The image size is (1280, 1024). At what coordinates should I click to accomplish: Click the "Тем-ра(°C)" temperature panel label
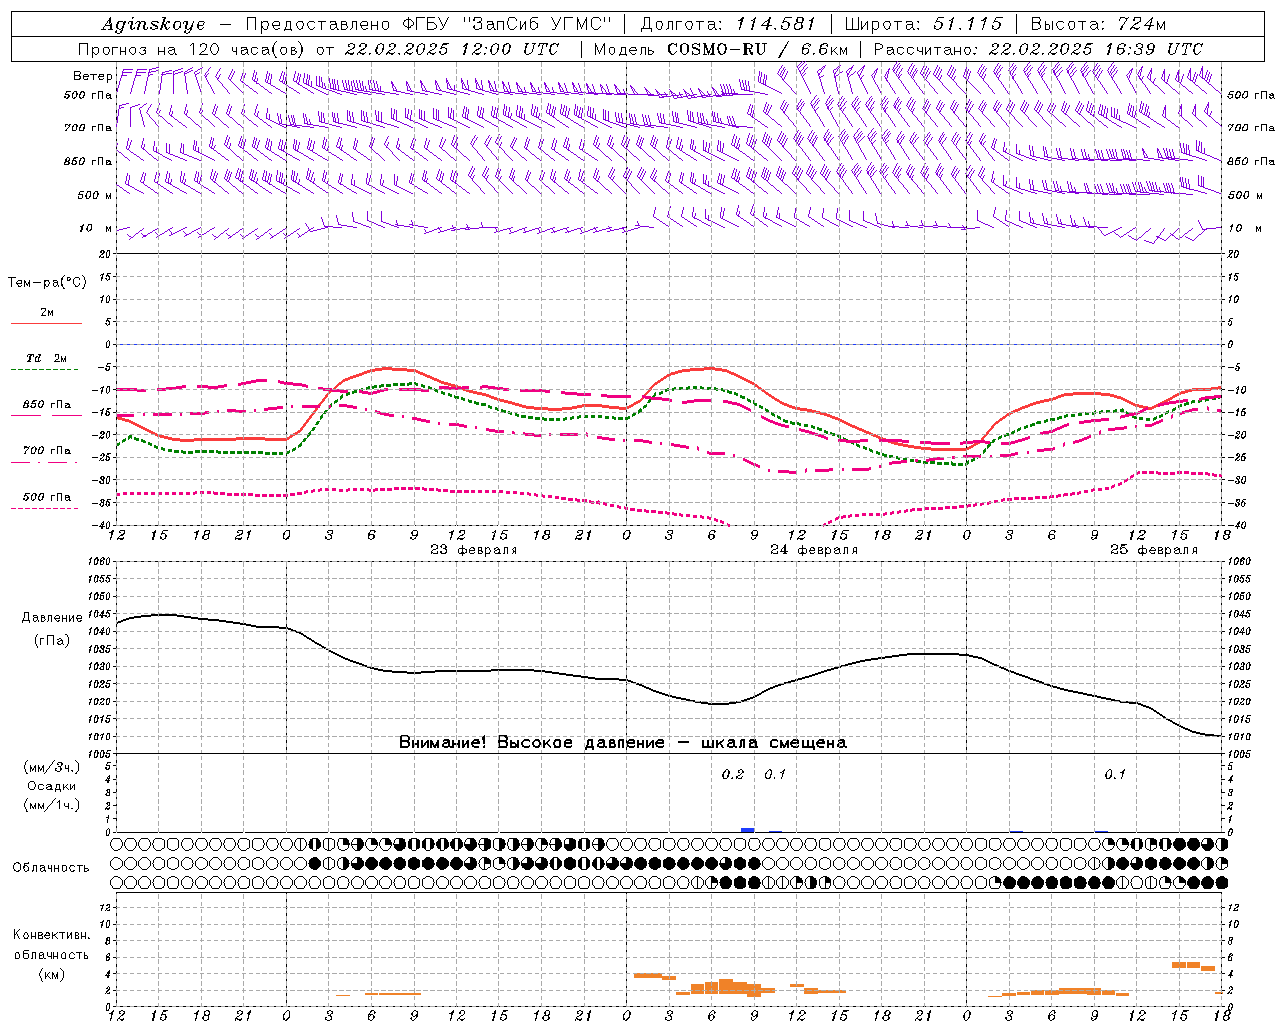[x=47, y=283]
